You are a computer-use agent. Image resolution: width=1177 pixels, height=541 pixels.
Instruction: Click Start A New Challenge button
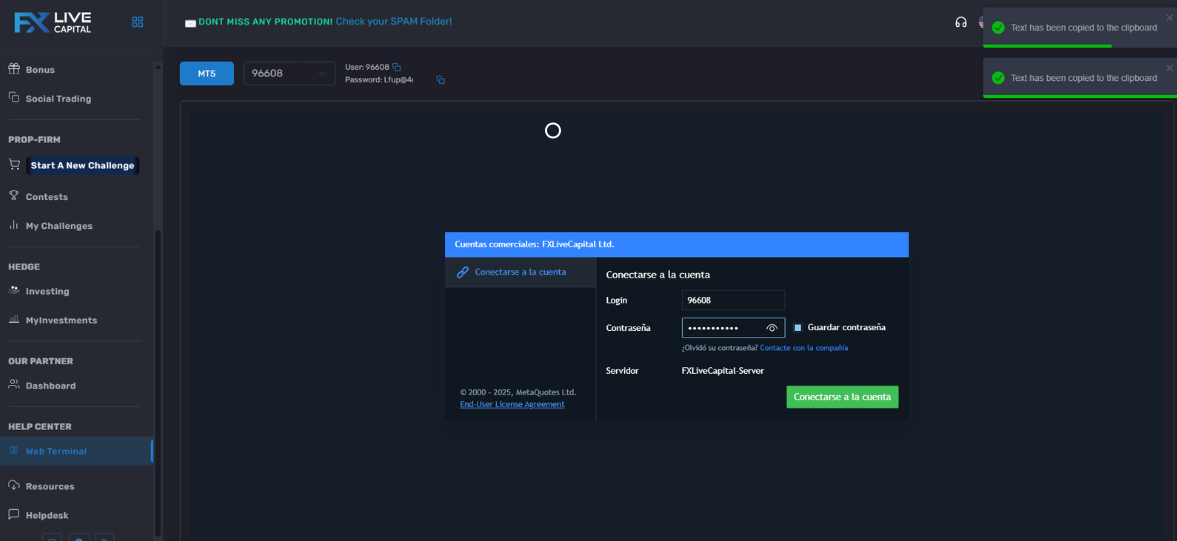pos(83,165)
